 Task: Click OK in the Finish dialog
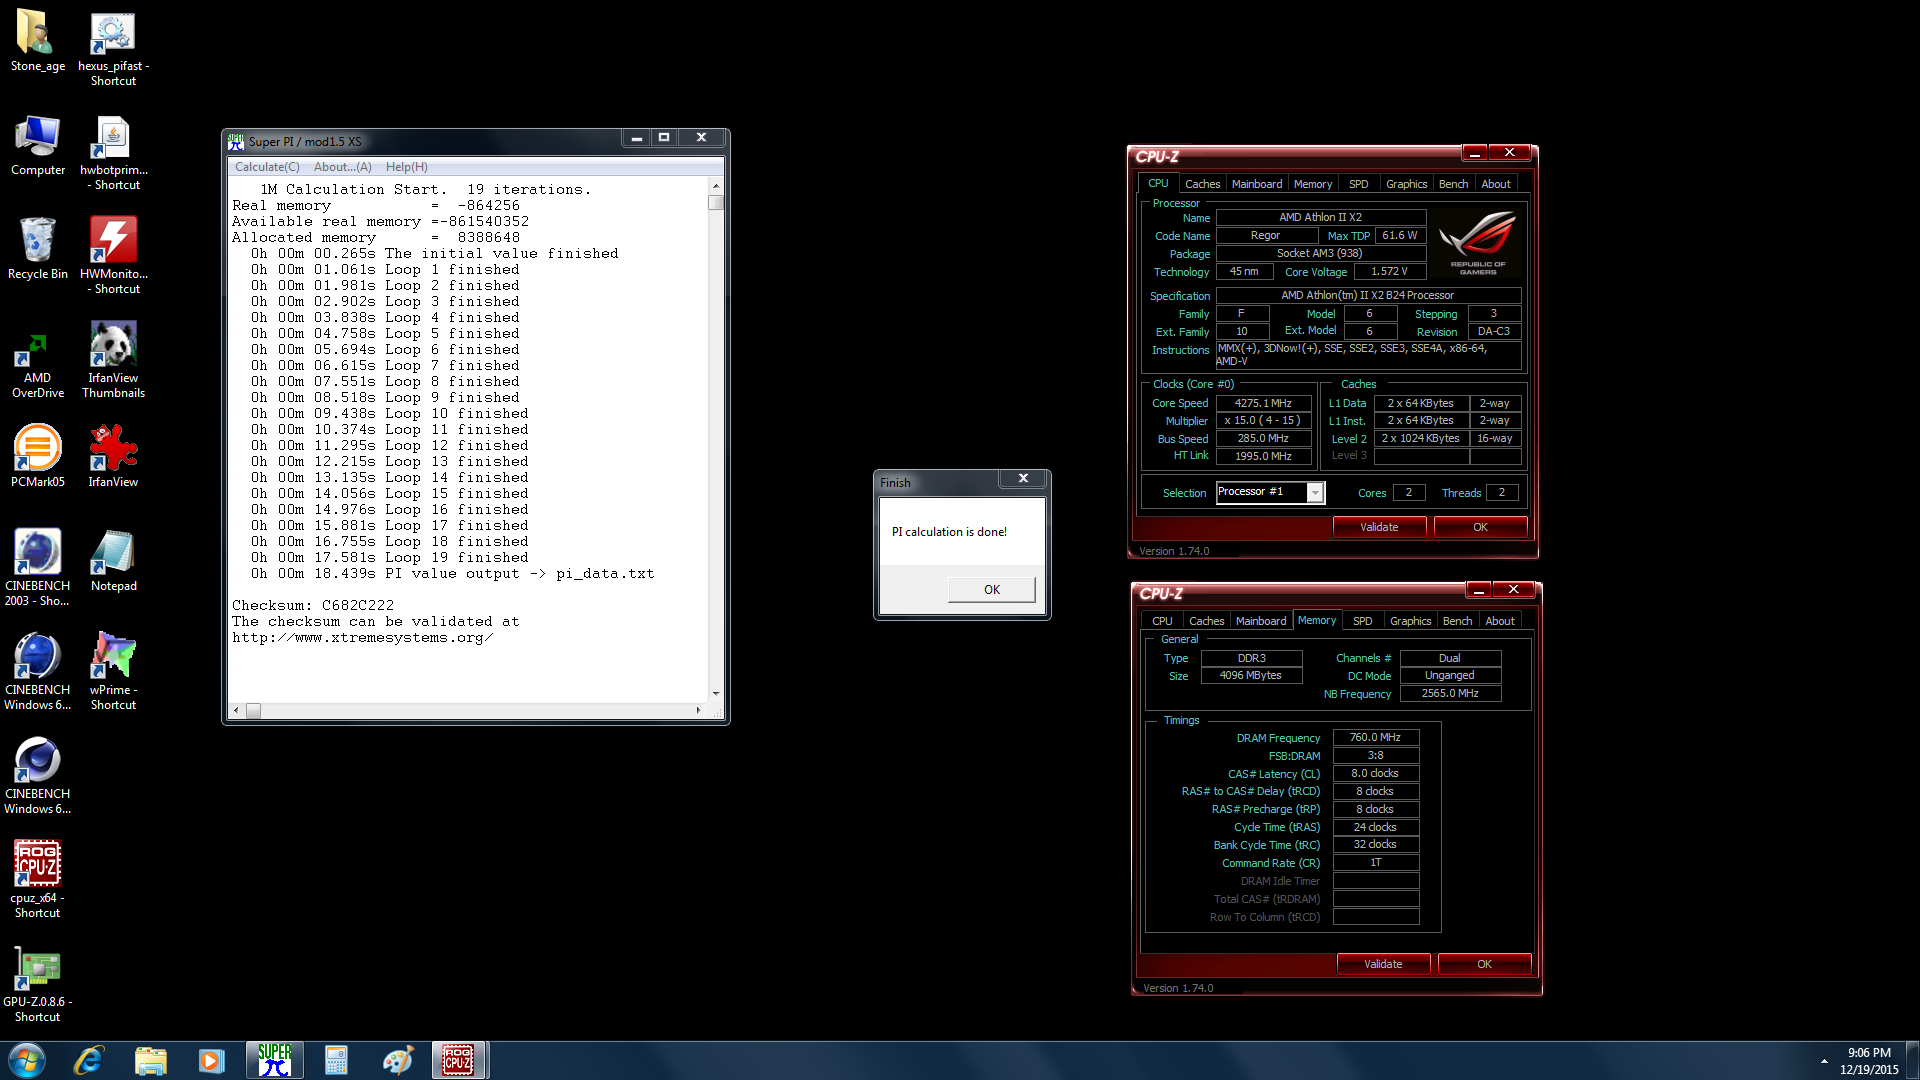click(x=991, y=589)
